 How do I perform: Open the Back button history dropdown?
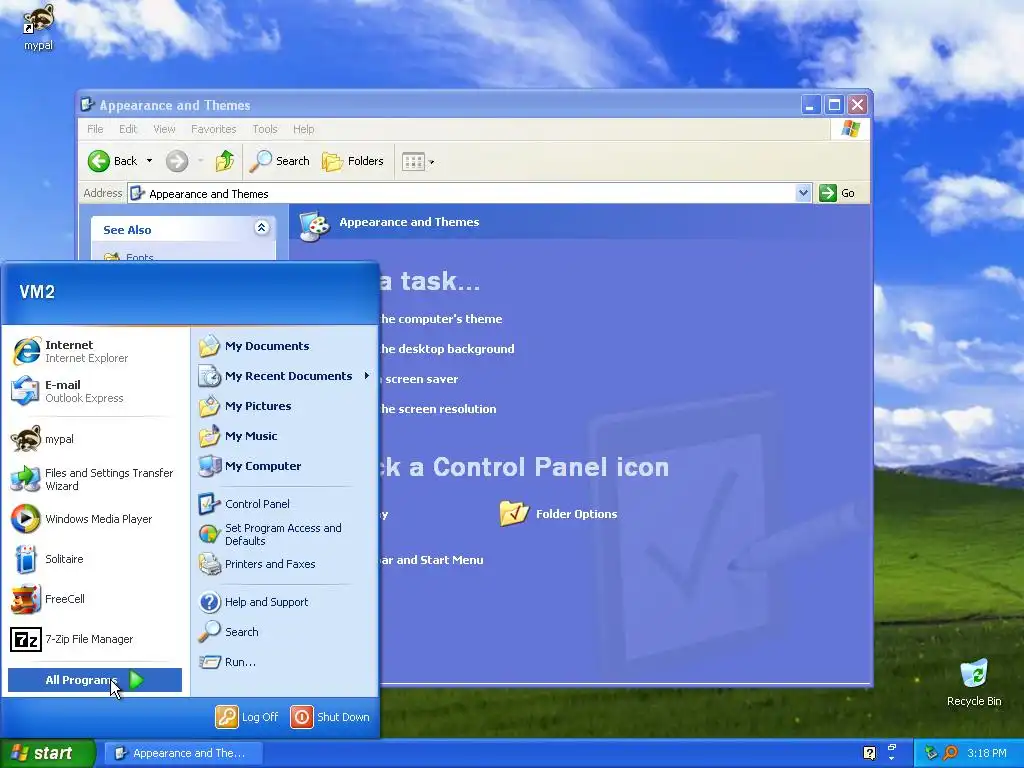coord(150,161)
